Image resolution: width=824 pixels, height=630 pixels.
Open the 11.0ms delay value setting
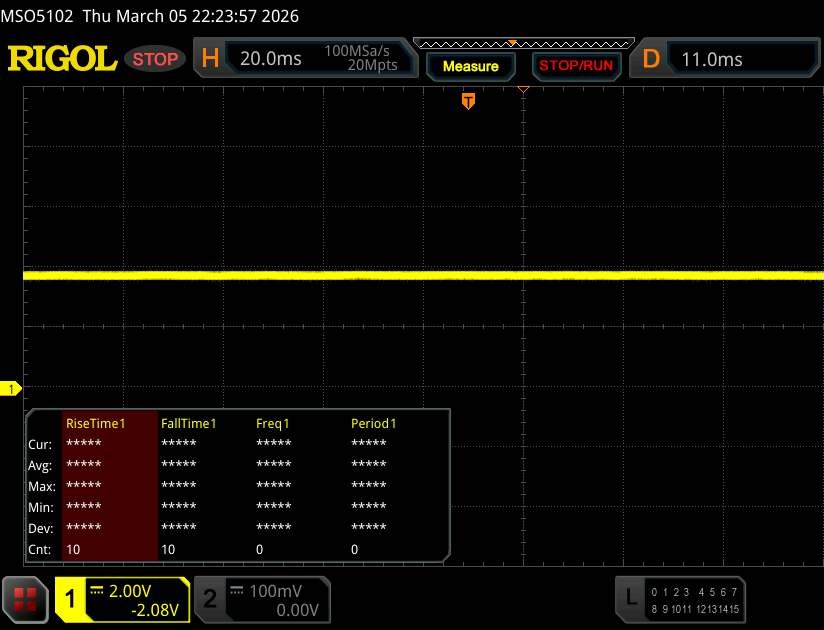coord(712,59)
